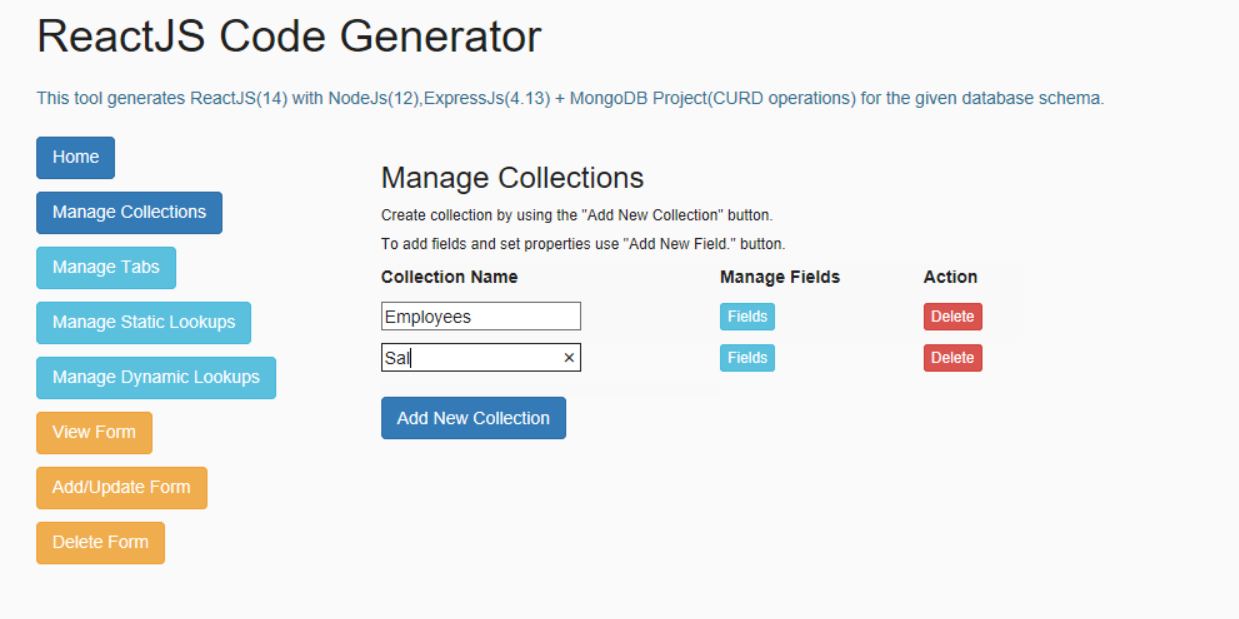1239x619 pixels.
Task: Open Manage Static Lookups
Action: 144,323
